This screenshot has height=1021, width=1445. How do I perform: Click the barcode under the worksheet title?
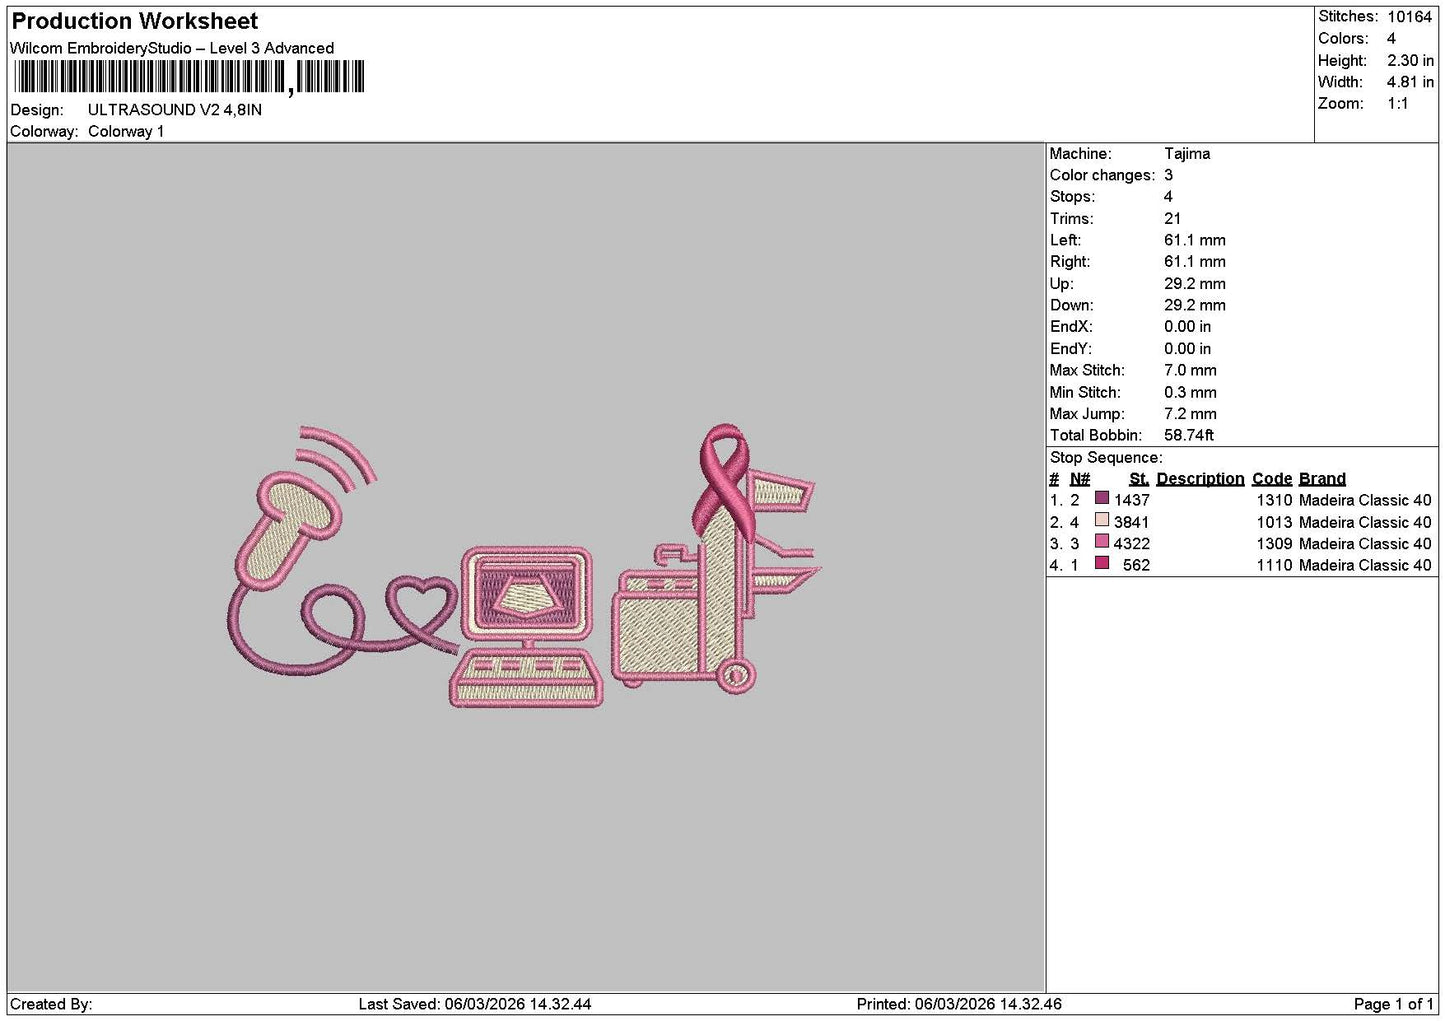pos(189,77)
